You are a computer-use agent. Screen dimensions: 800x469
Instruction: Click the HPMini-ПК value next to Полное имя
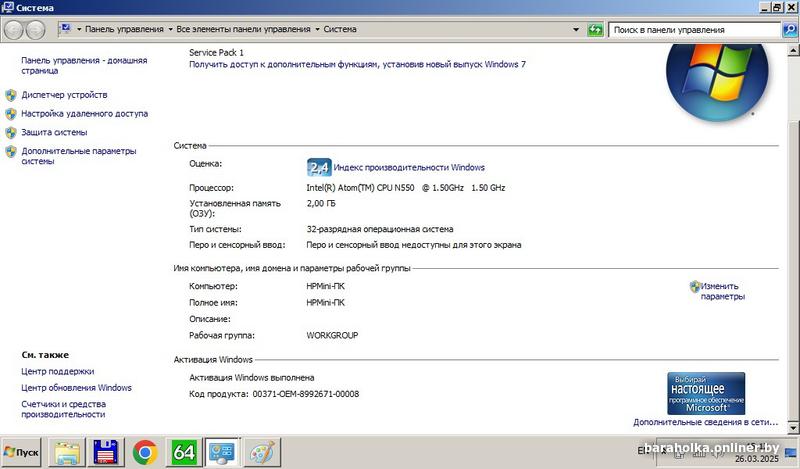pos(326,303)
